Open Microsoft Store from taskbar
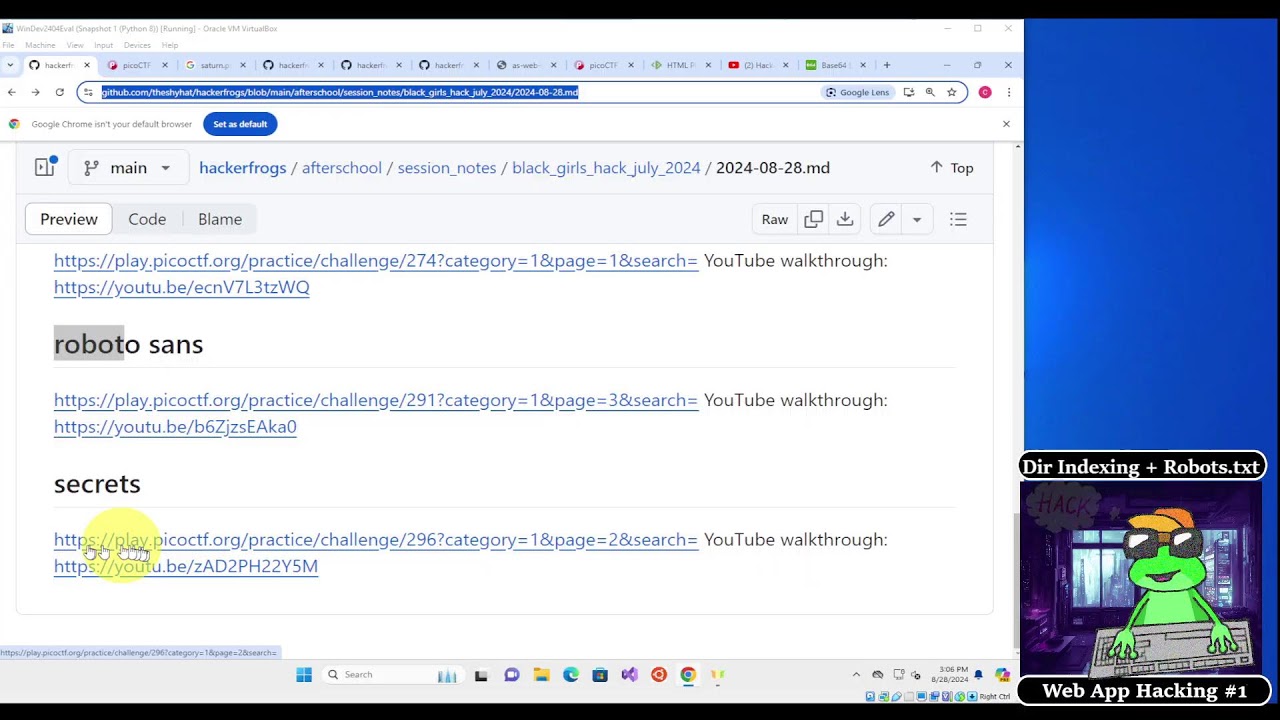1280x720 pixels. coord(600,675)
